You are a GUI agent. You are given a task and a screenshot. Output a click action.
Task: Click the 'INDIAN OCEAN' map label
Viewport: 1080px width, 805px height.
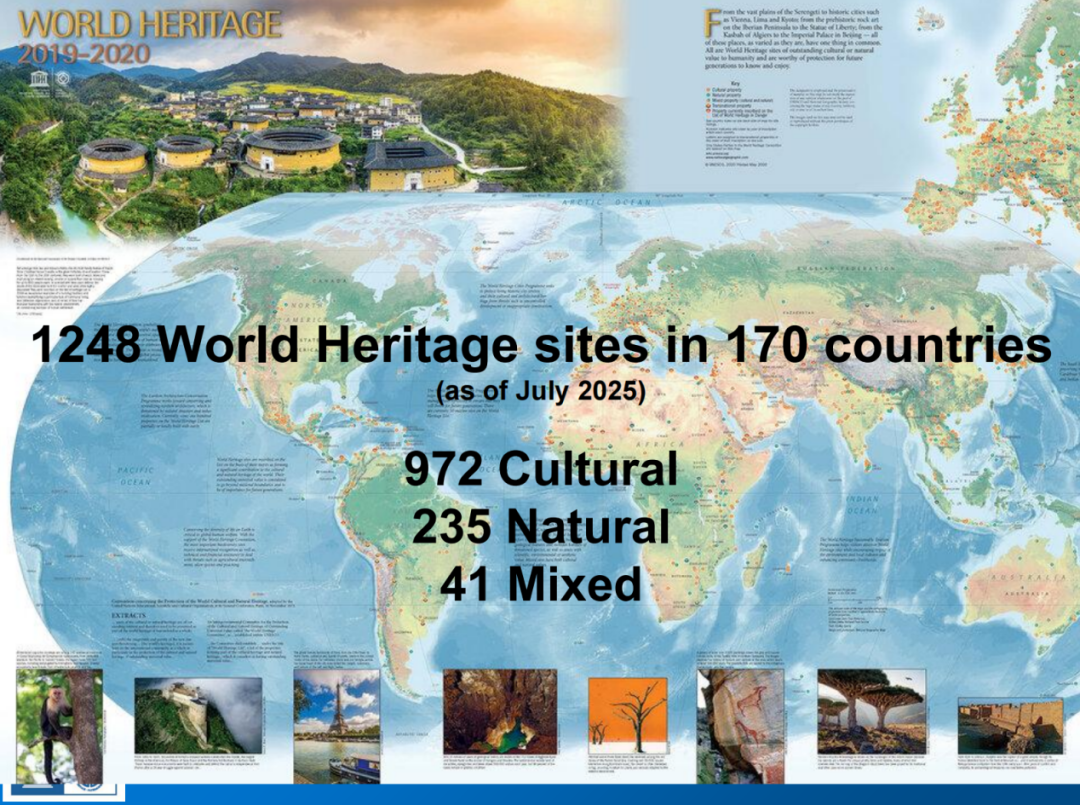click(x=862, y=504)
